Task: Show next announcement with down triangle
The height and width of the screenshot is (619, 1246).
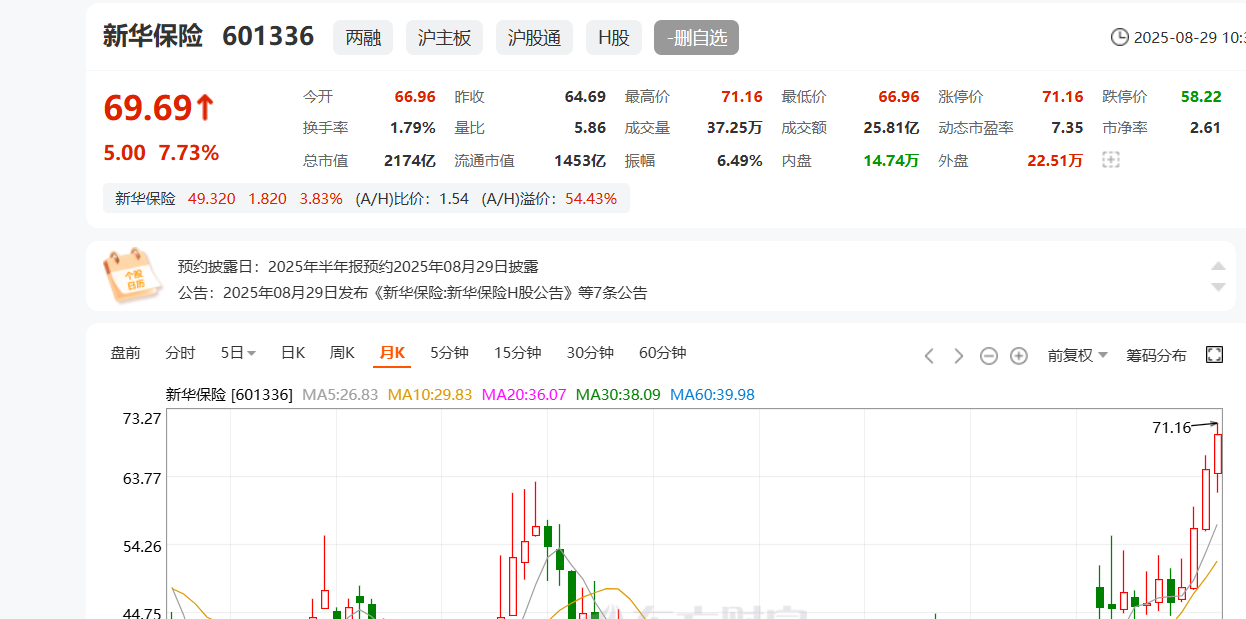Action: [x=1218, y=287]
